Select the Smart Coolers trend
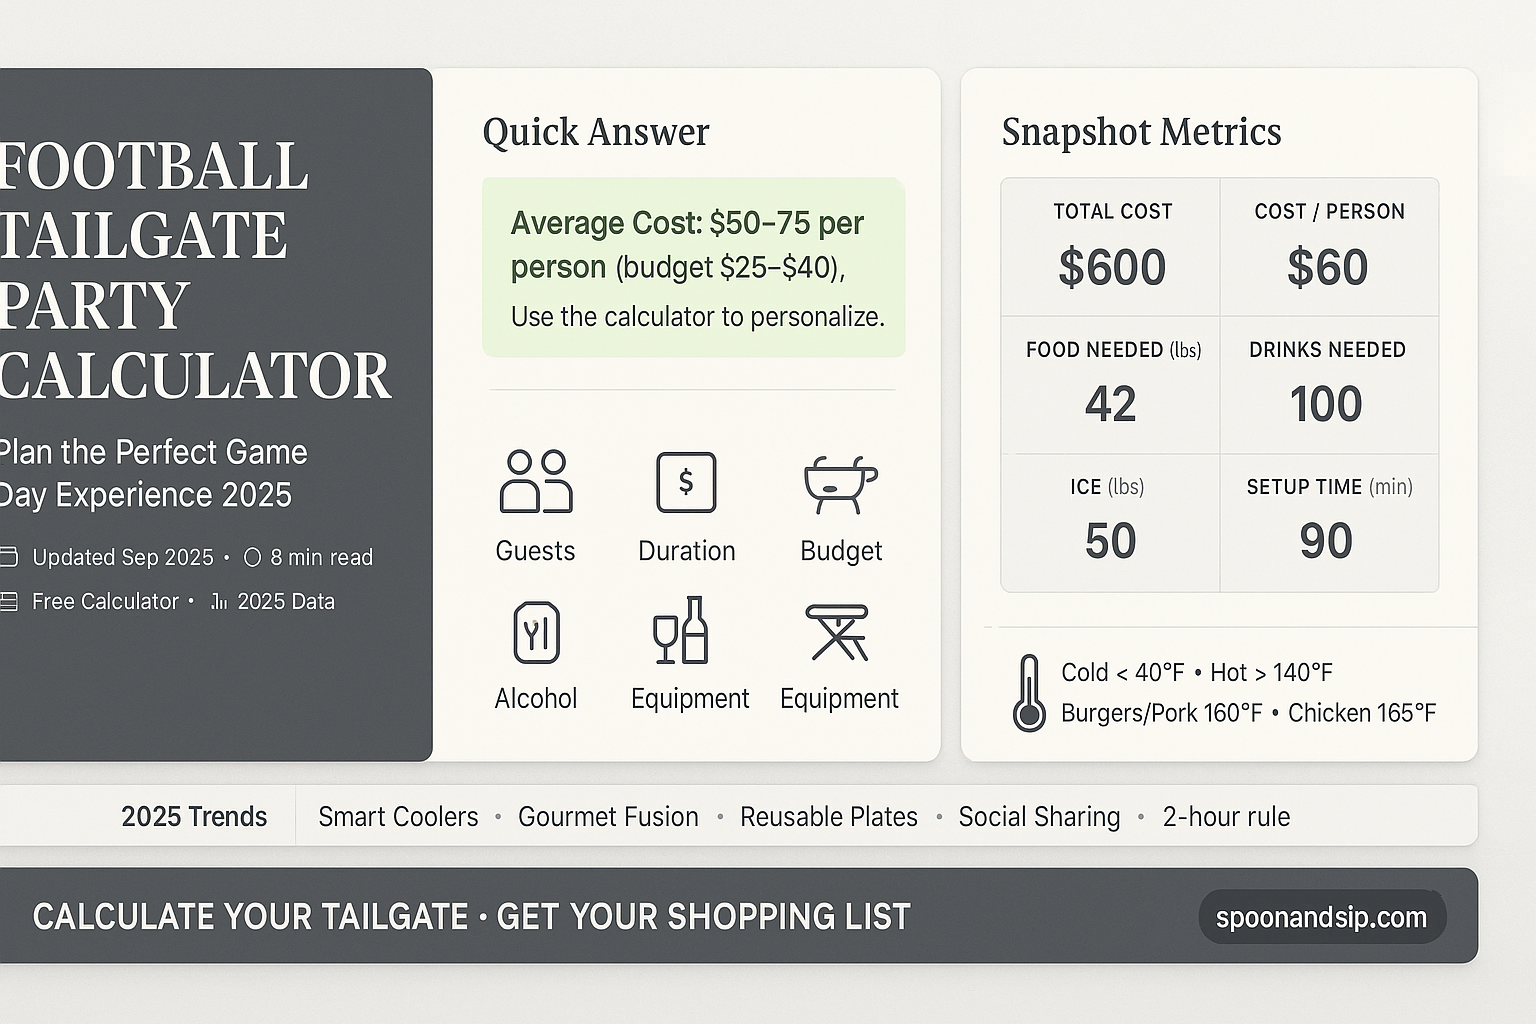 (x=398, y=817)
